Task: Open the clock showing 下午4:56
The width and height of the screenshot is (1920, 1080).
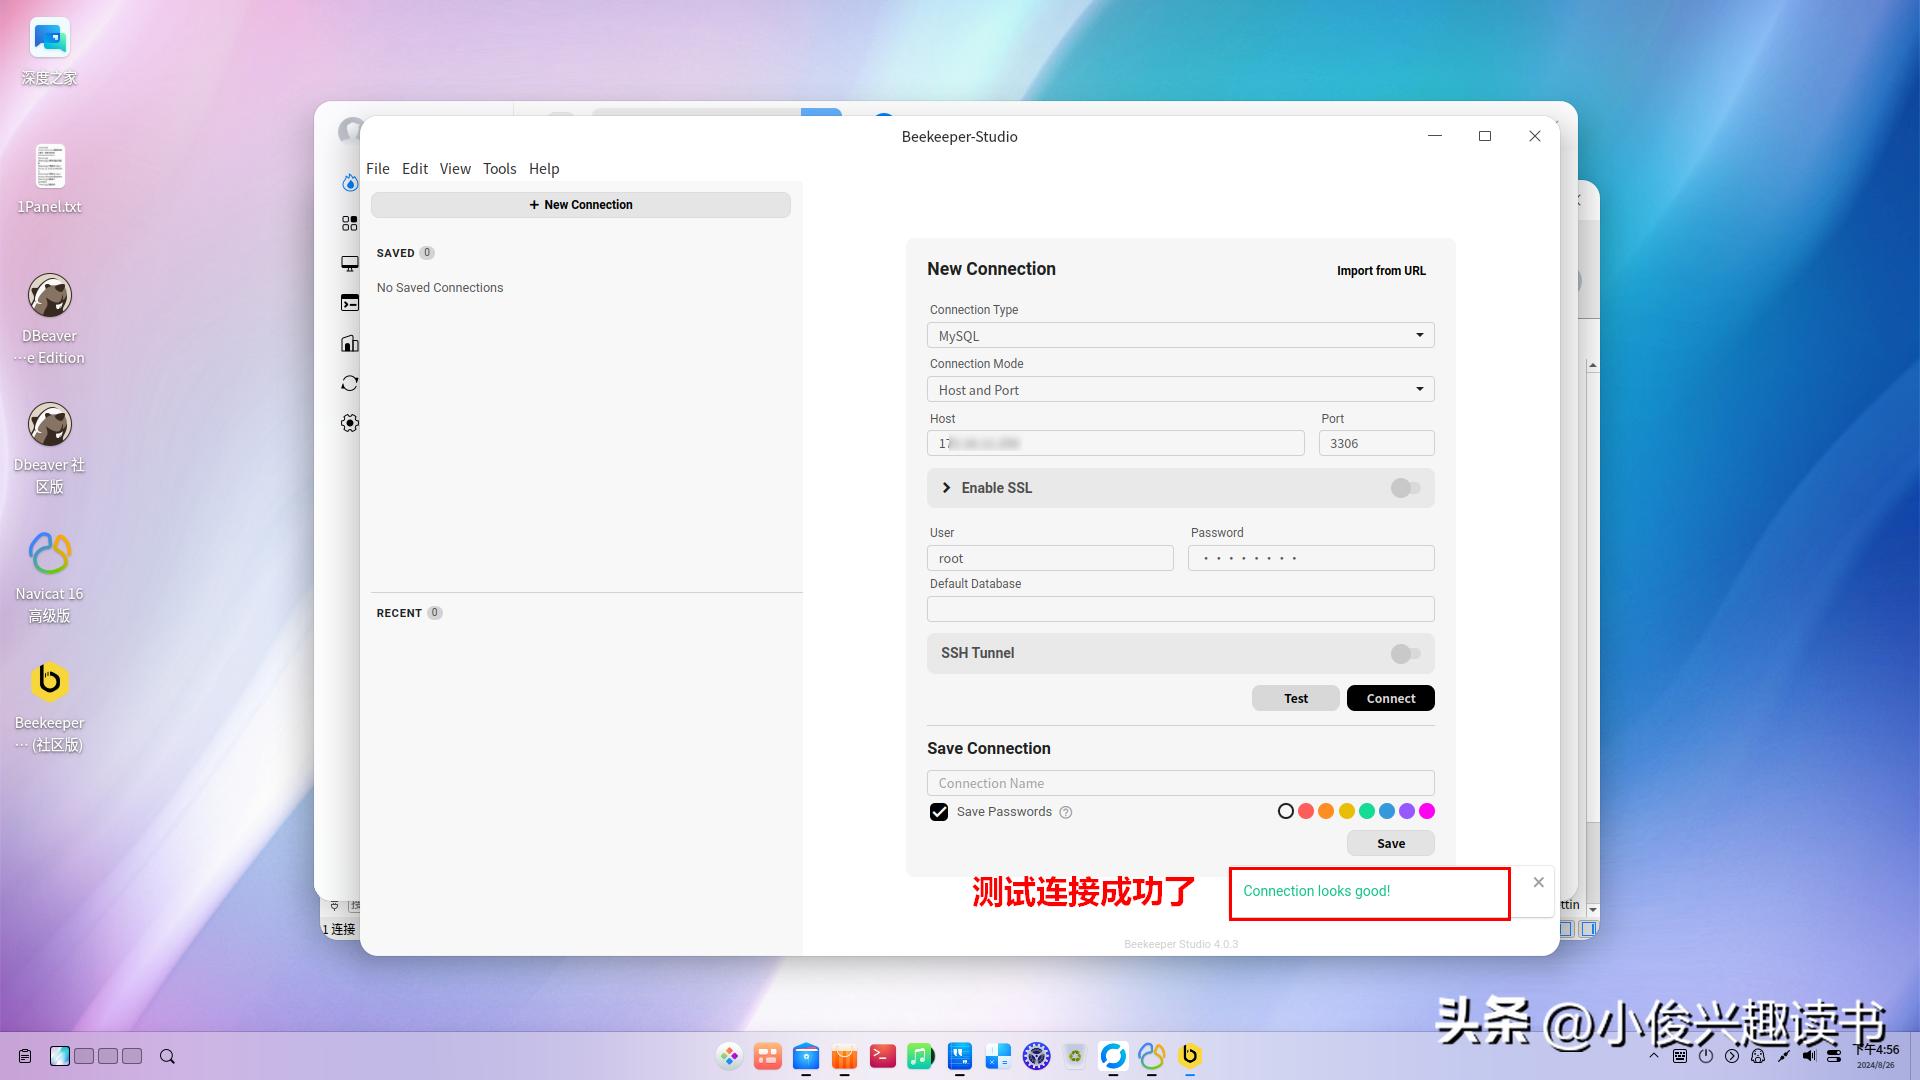Action: click(1875, 1056)
